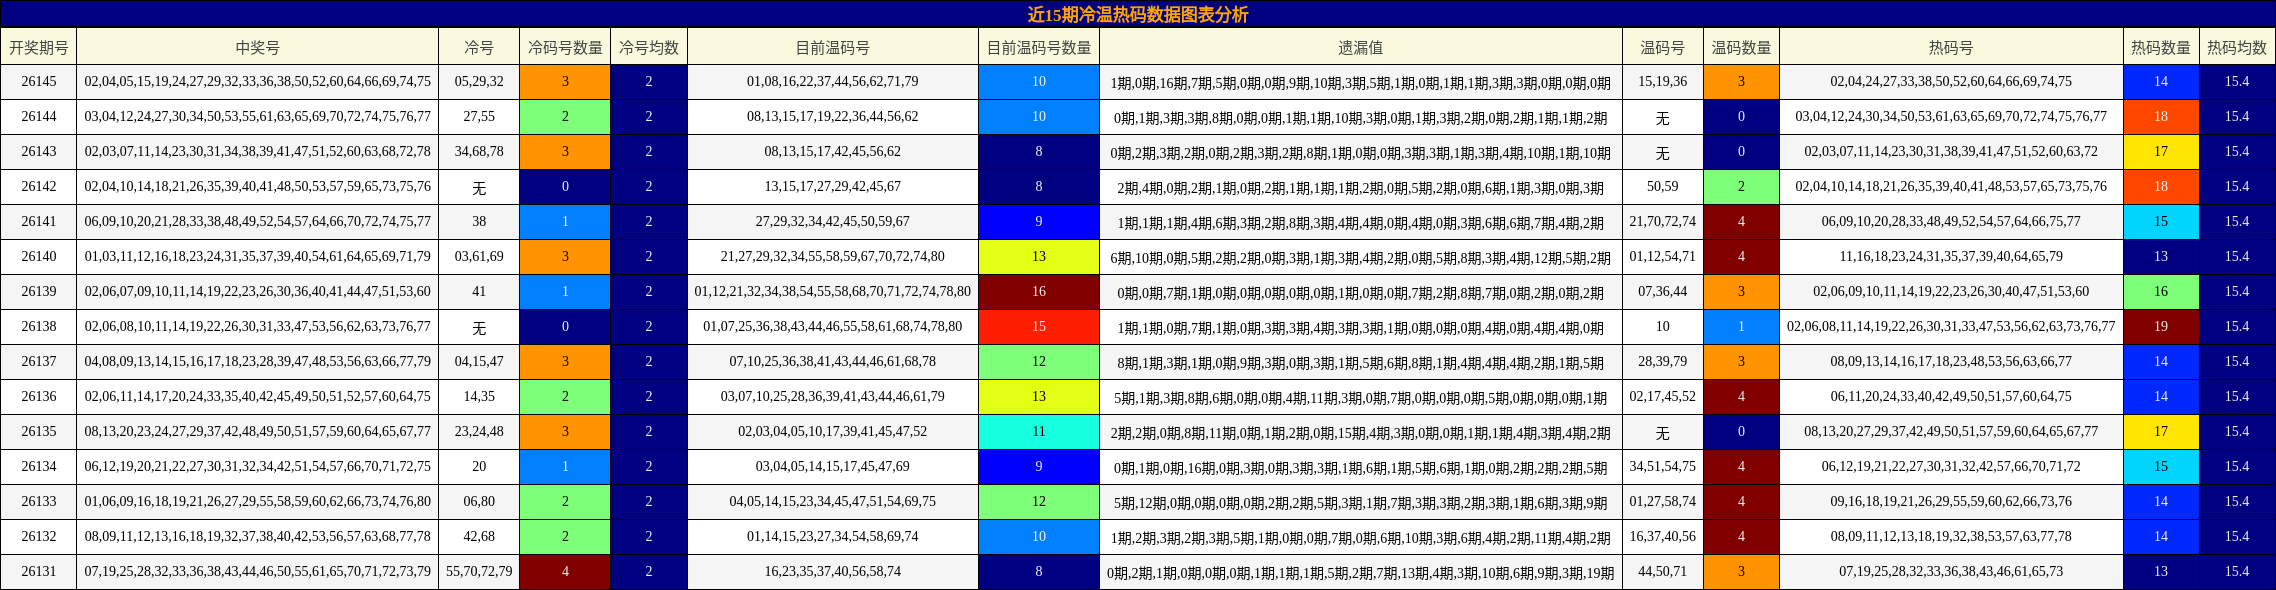Click the 冷码号数量 column header
The image size is (2276, 590).
point(565,47)
